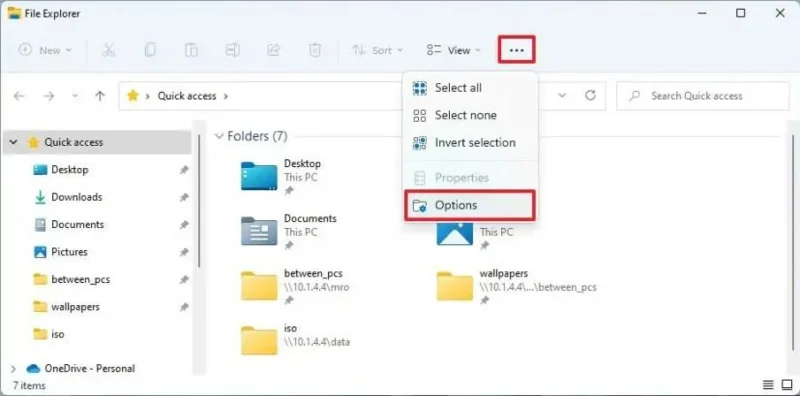Switch to large thumbnails view in status bar
The width and height of the screenshot is (800, 396).
point(786,385)
